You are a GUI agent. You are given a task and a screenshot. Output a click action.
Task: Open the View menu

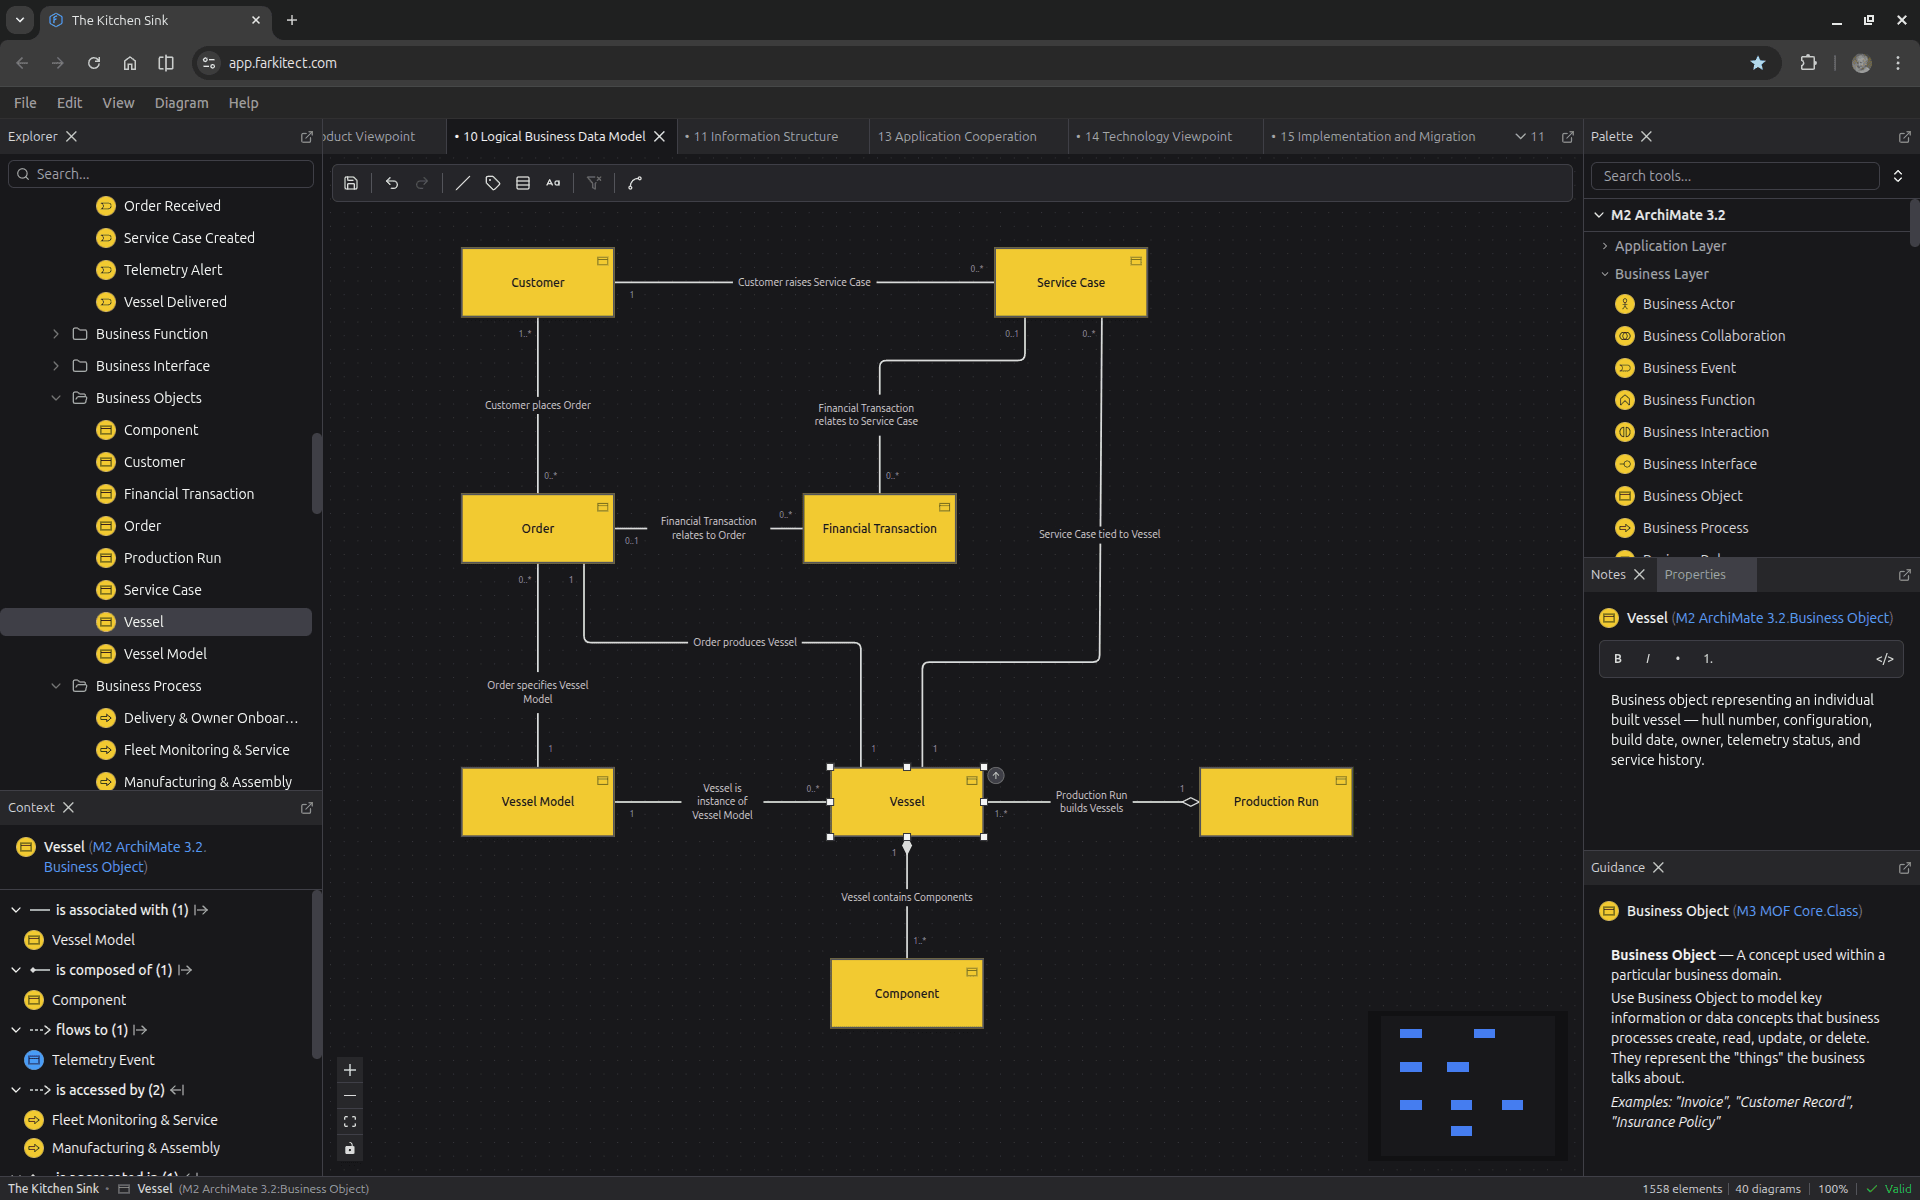point(118,103)
